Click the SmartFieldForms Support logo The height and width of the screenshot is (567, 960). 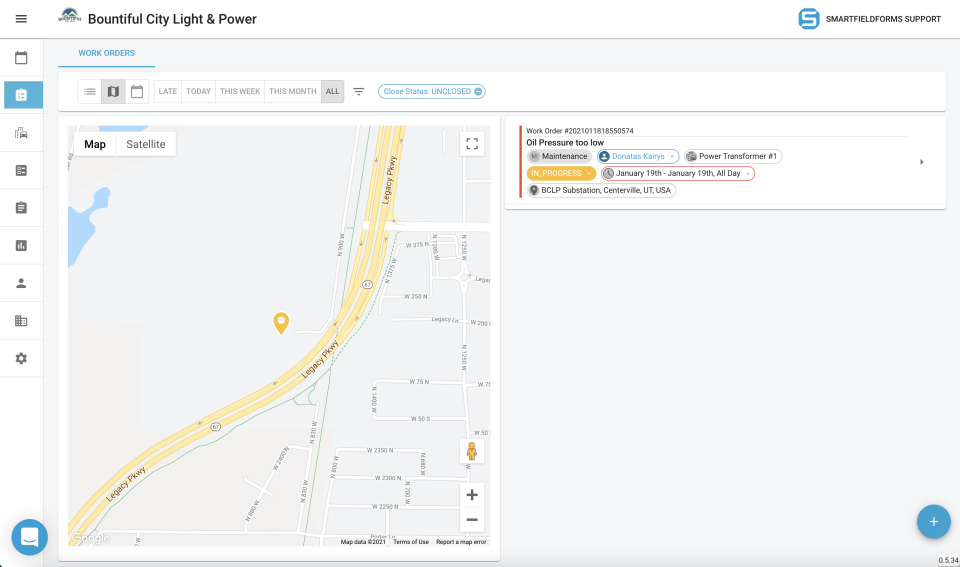coord(809,19)
